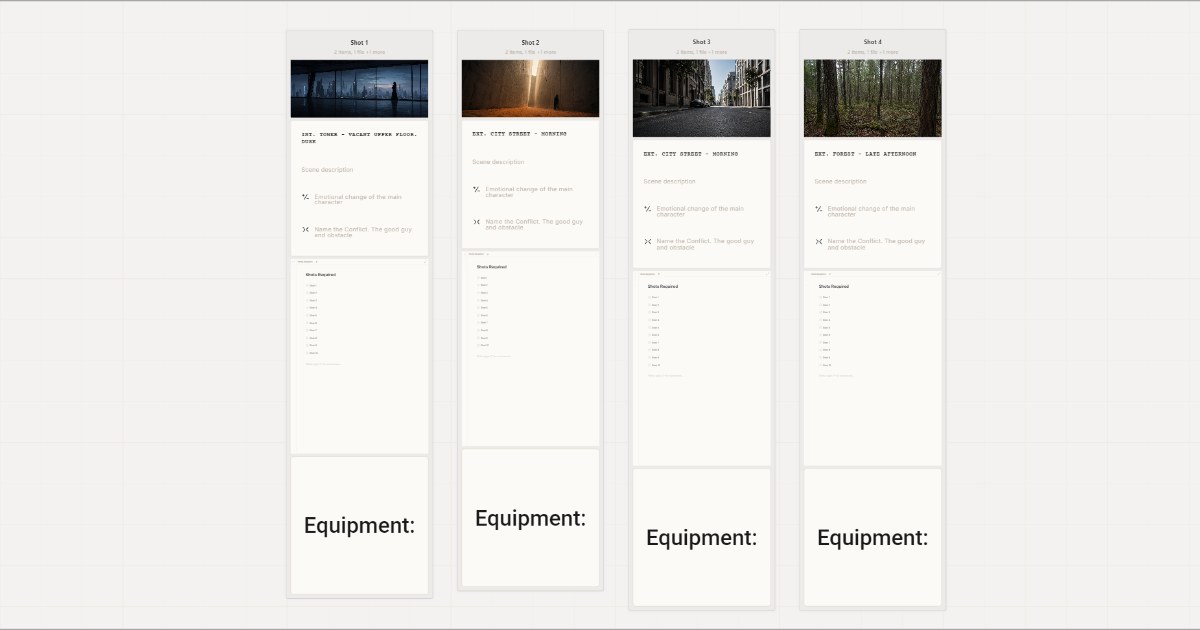Click the conflict arrows icon in Shot 3
1200x630 pixels.
(x=647, y=242)
